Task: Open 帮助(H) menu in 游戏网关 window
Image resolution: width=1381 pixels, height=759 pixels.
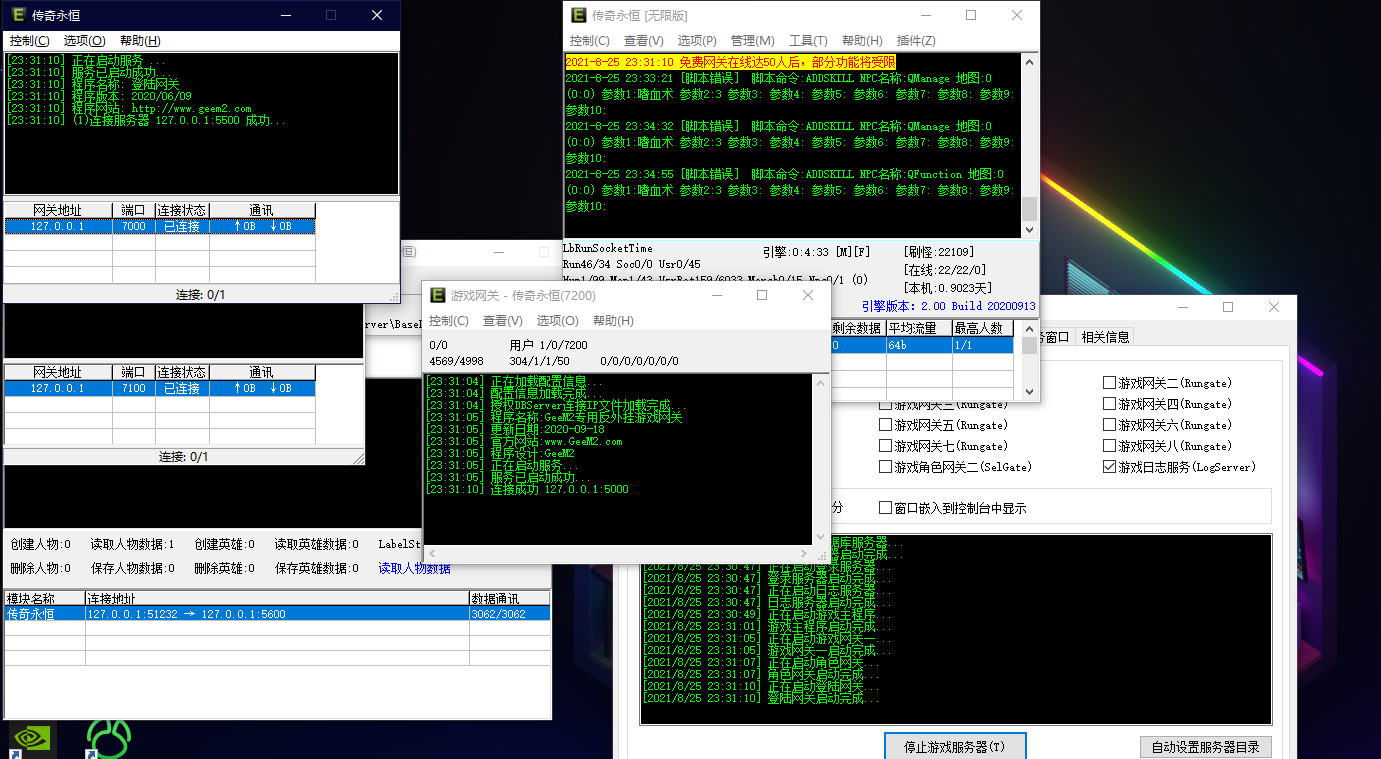Action: (613, 321)
